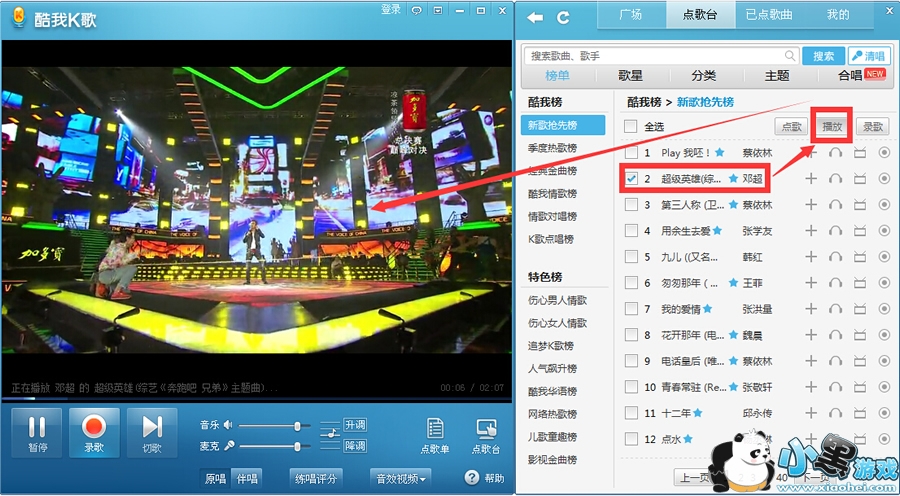Image resolution: width=900 pixels, height=496 pixels.
Task: Check the box for 九儿
Action: (631, 257)
